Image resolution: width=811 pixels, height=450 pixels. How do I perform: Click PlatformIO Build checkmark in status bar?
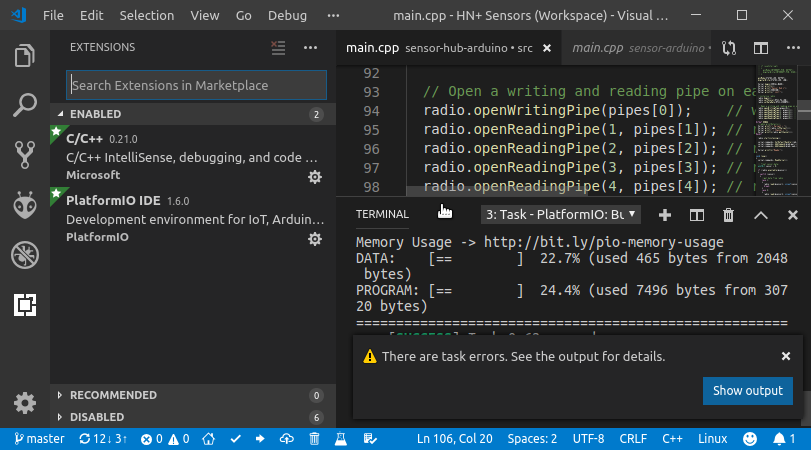point(235,439)
